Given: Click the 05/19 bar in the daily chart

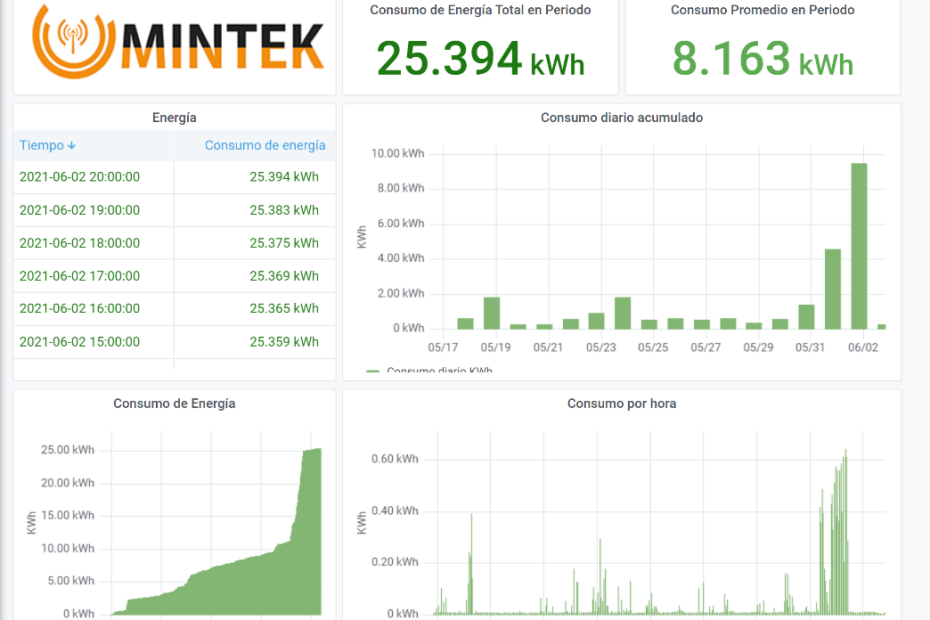Looking at the screenshot, I should pyautogui.click(x=491, y=314).
